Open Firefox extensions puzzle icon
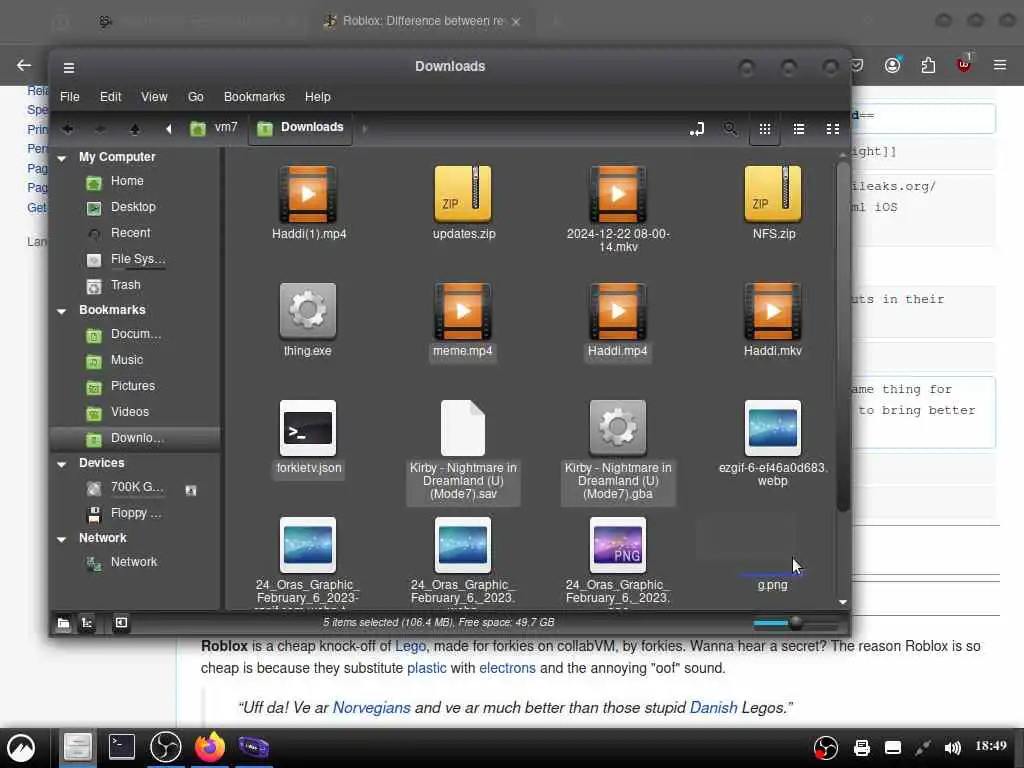 click(928, 65)
